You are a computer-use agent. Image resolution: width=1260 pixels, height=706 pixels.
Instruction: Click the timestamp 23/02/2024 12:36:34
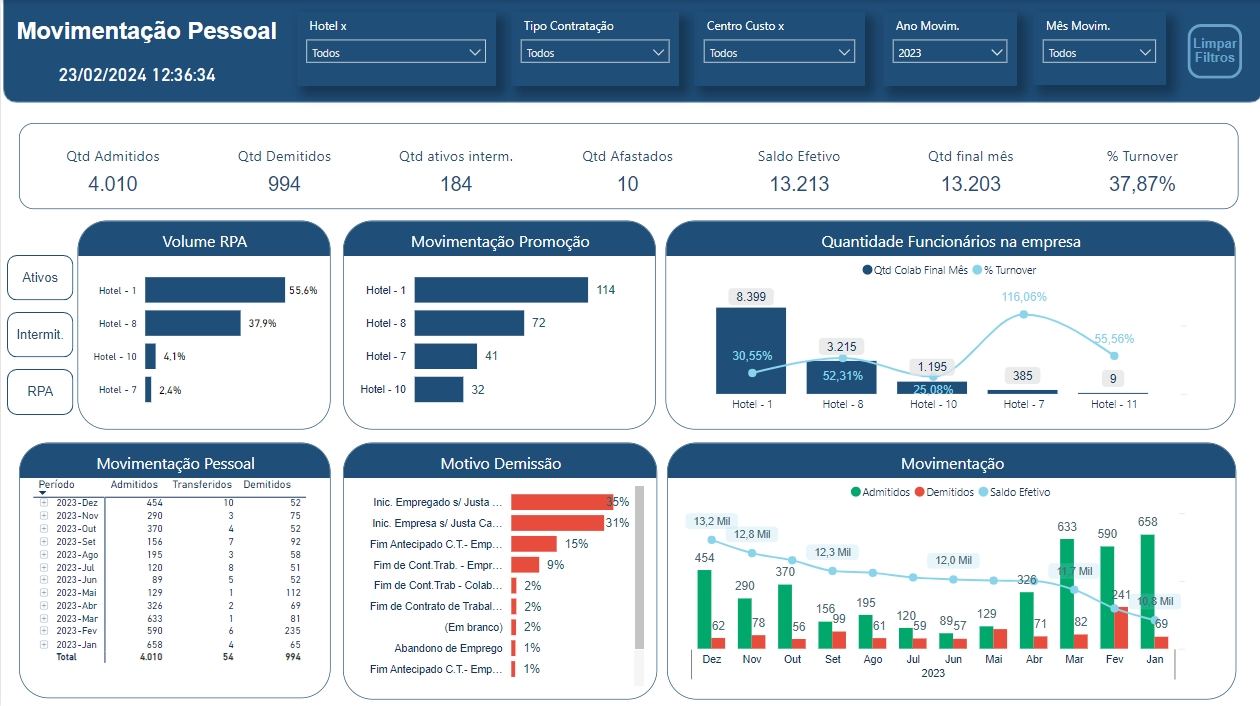[x=137, y=75]
